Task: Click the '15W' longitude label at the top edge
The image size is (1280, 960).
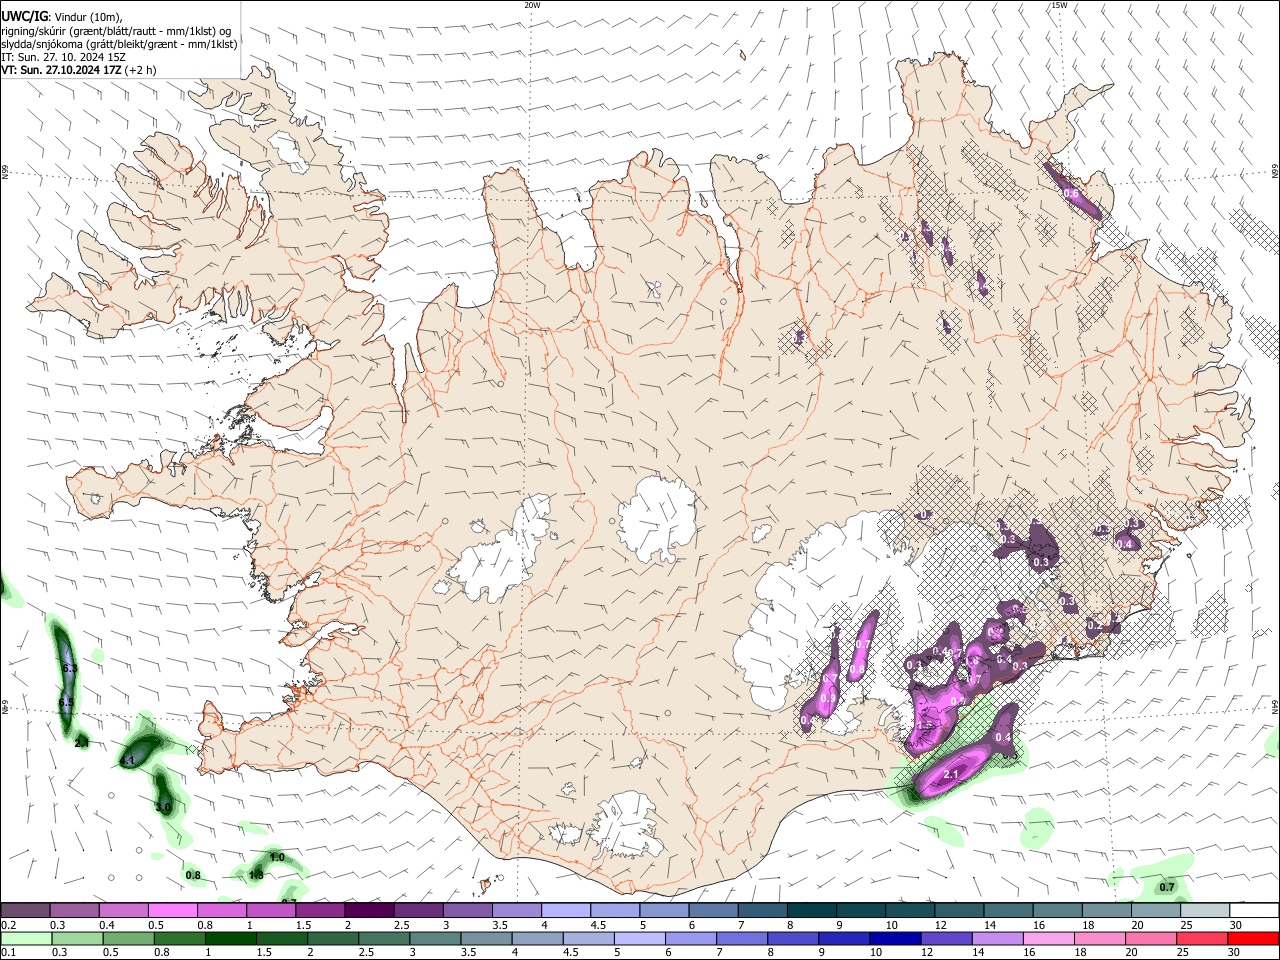Action: pos(1059,5)
